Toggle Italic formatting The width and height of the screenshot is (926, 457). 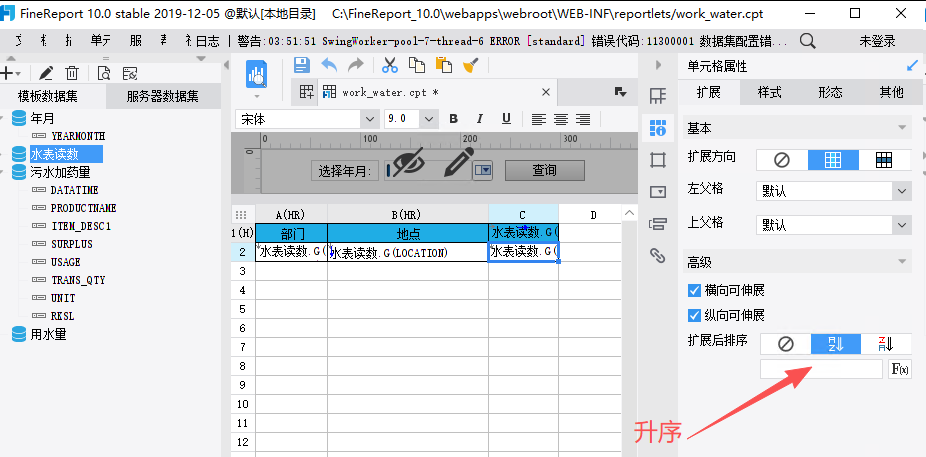click(x=480, y=119)
